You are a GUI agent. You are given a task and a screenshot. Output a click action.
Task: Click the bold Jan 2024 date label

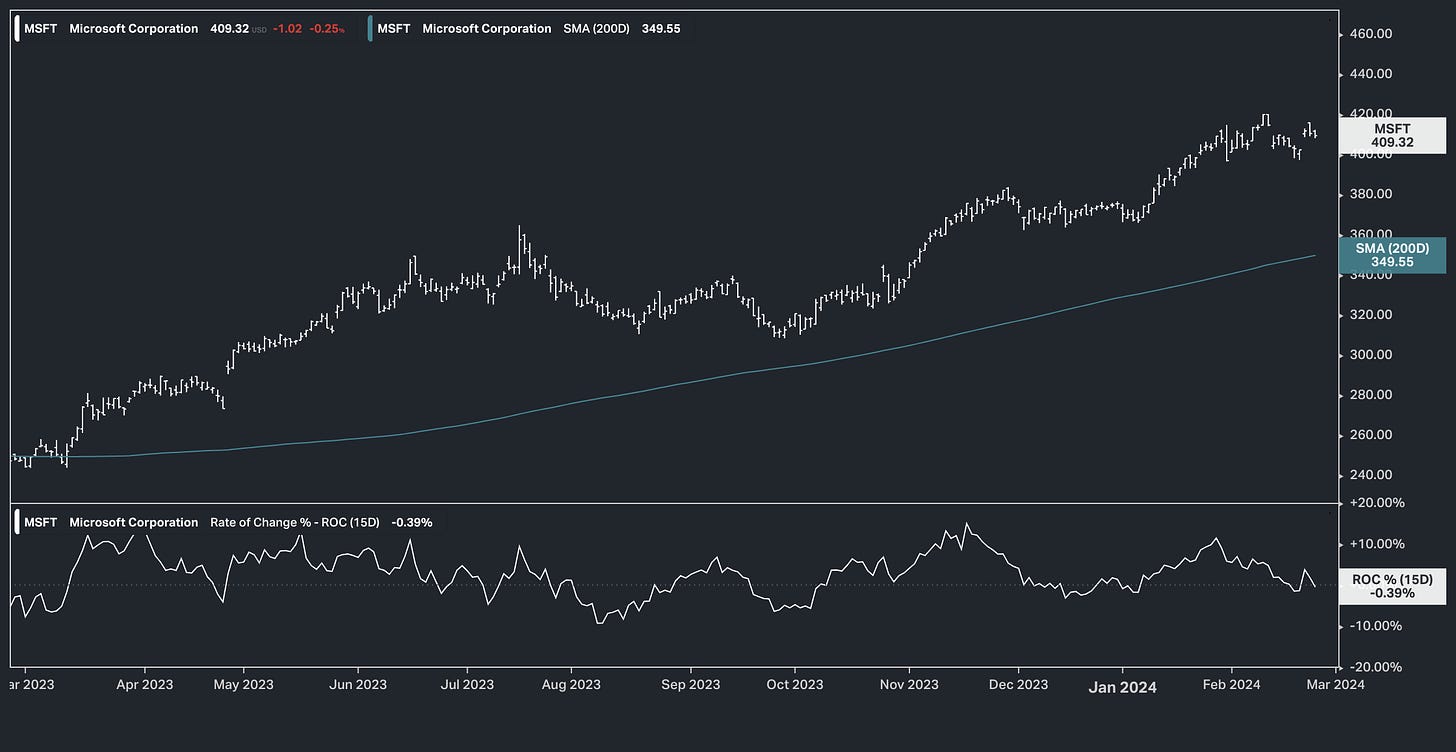pos(1123,687)
